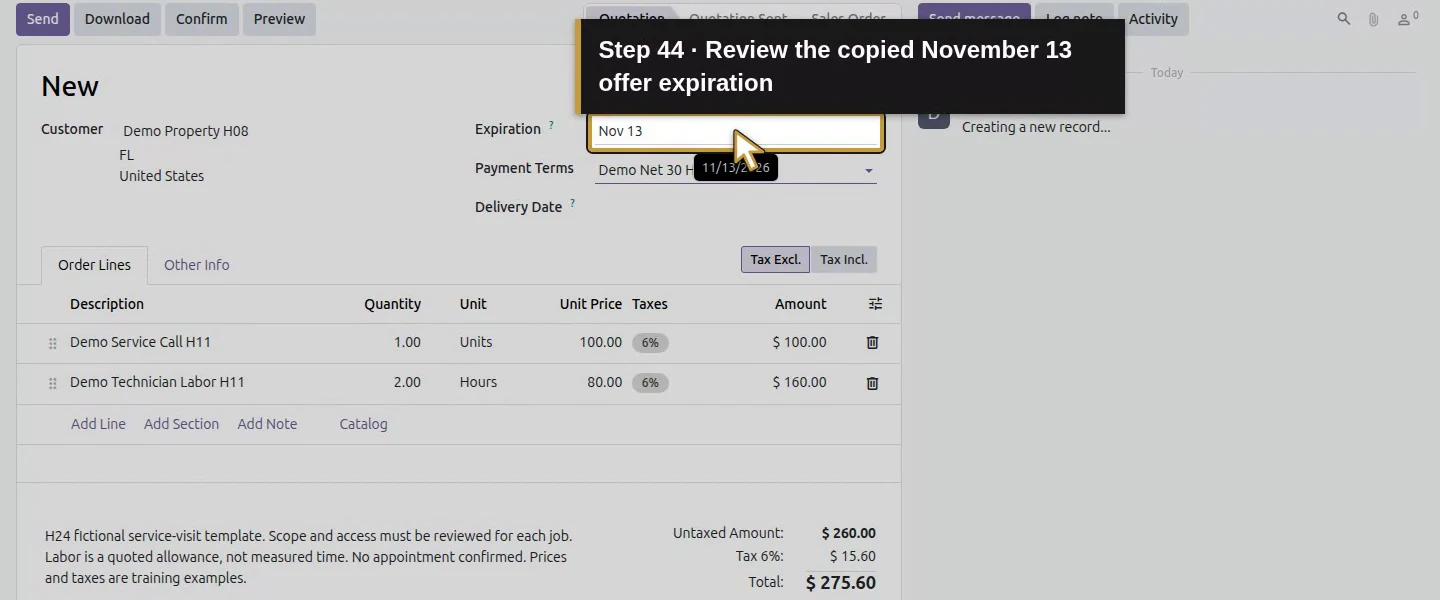Screen dimensions: 1440x600
Task: Edit the H24 terms and conditions note
Action: pyautogui.click(x=310, y=557)
